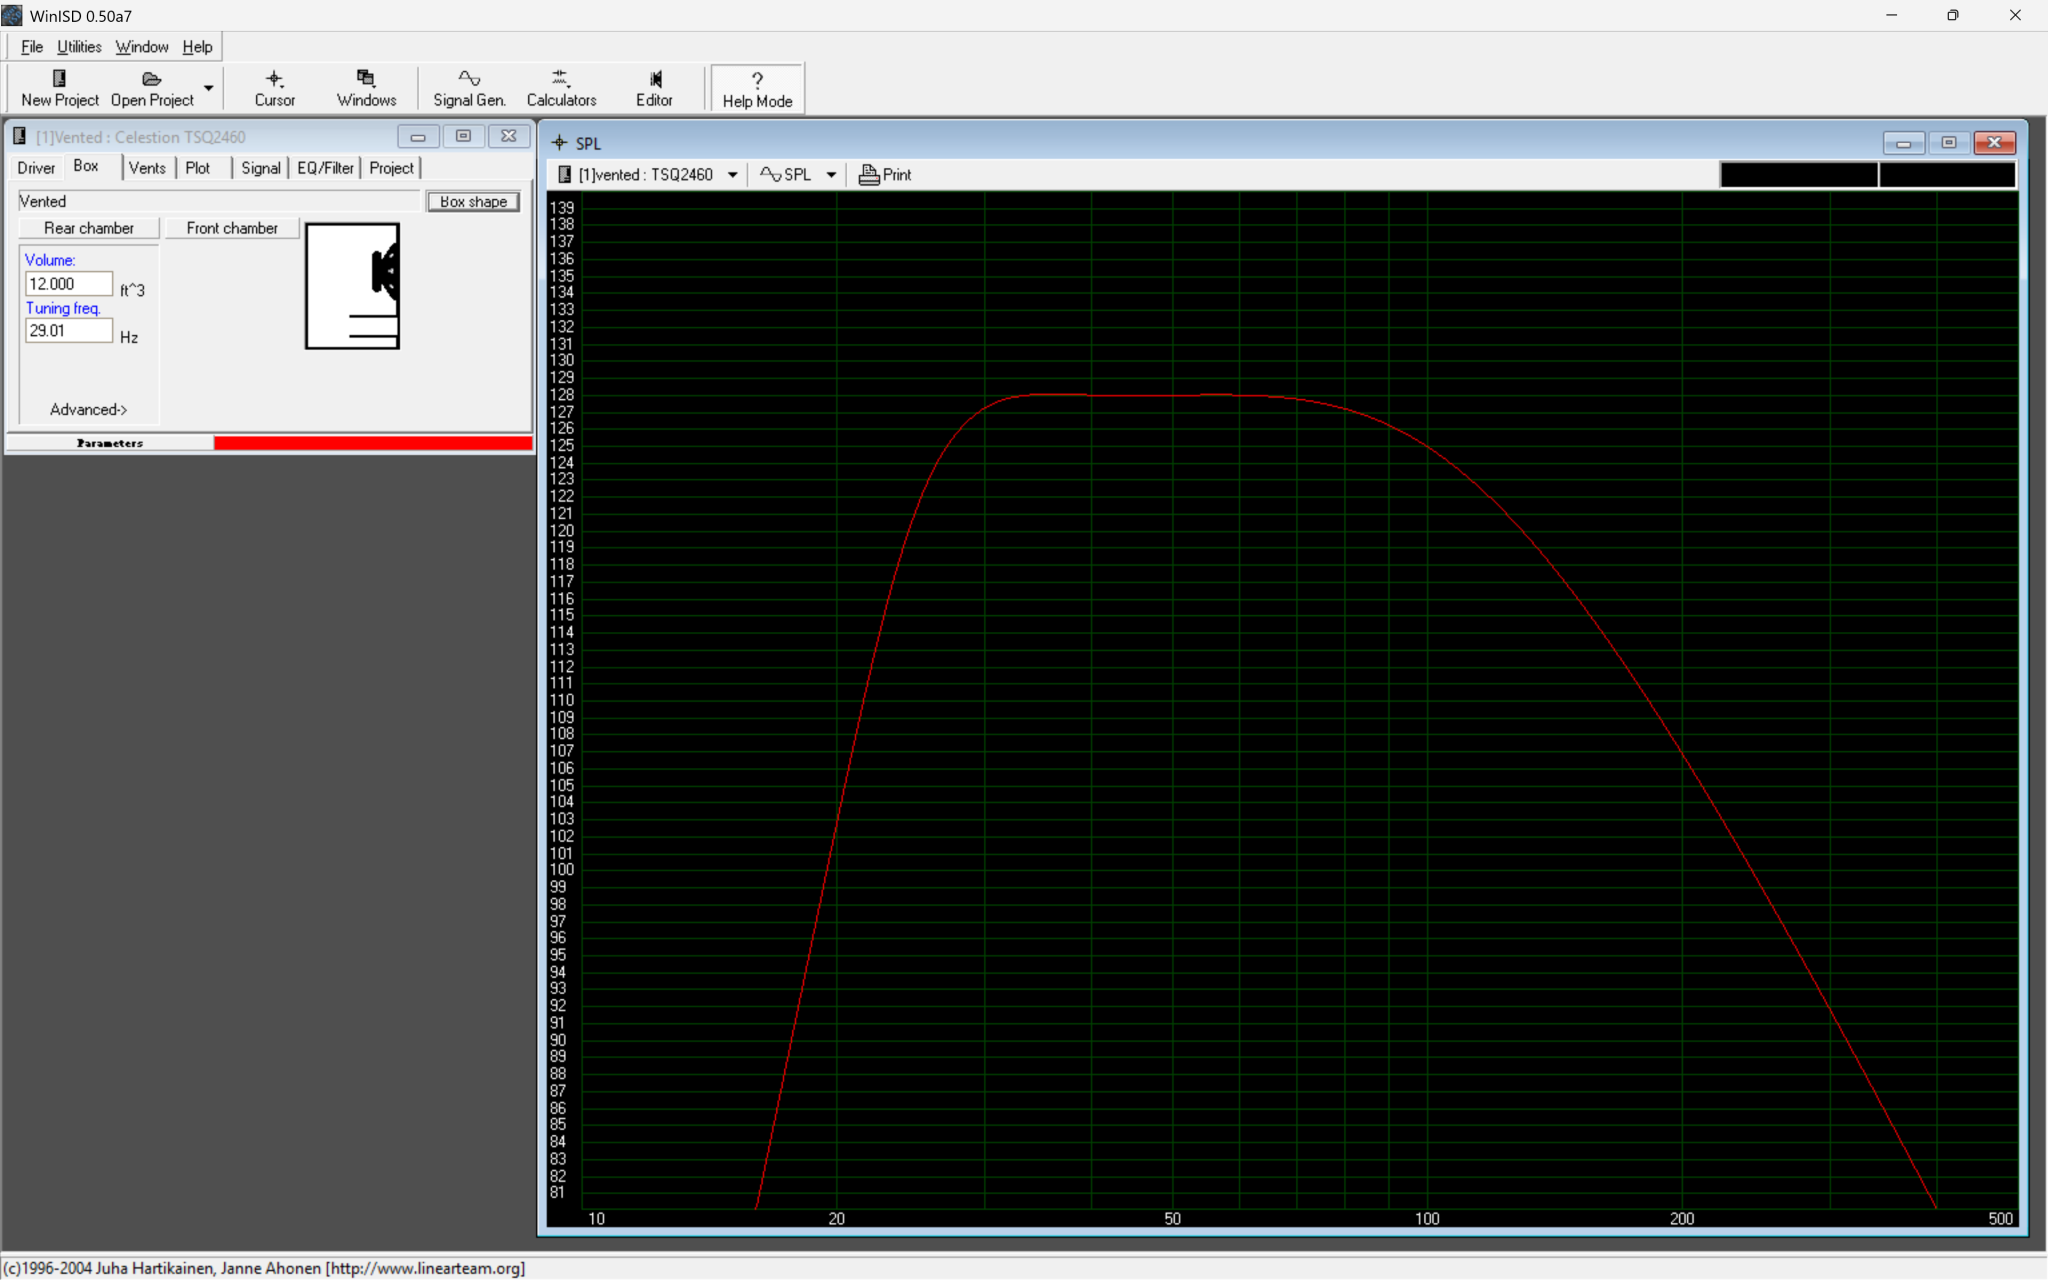2048x1280 pixels.
Task: Click the project window title bar icon
Action: [x=19, y=136]
